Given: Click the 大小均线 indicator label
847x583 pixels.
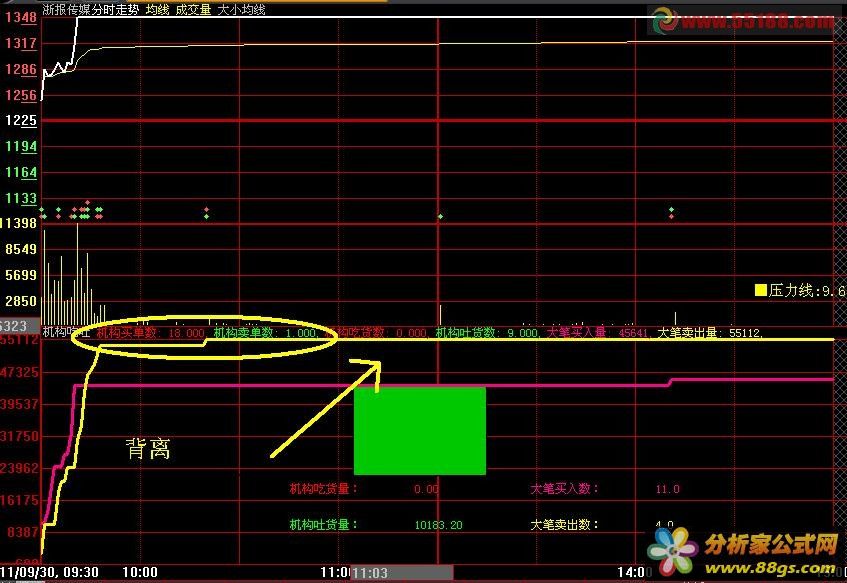Looking at the screenshot, I should click(241, 9).
